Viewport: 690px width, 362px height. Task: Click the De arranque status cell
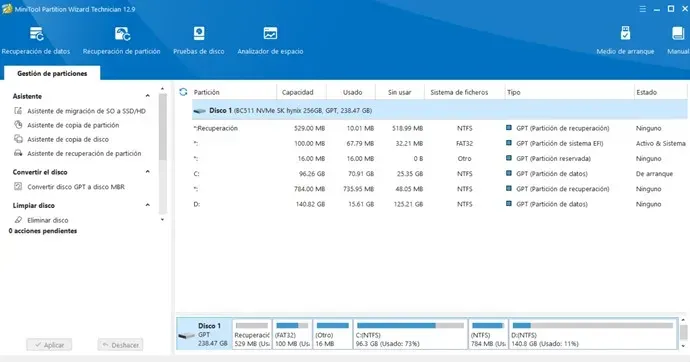(x=654, y=174)
